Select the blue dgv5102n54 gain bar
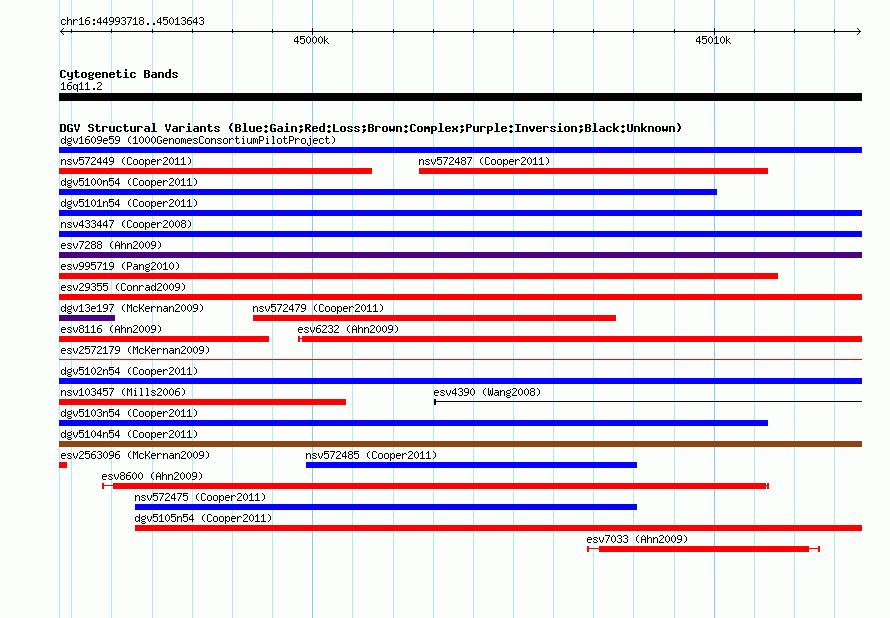 (x=460, y=381)
